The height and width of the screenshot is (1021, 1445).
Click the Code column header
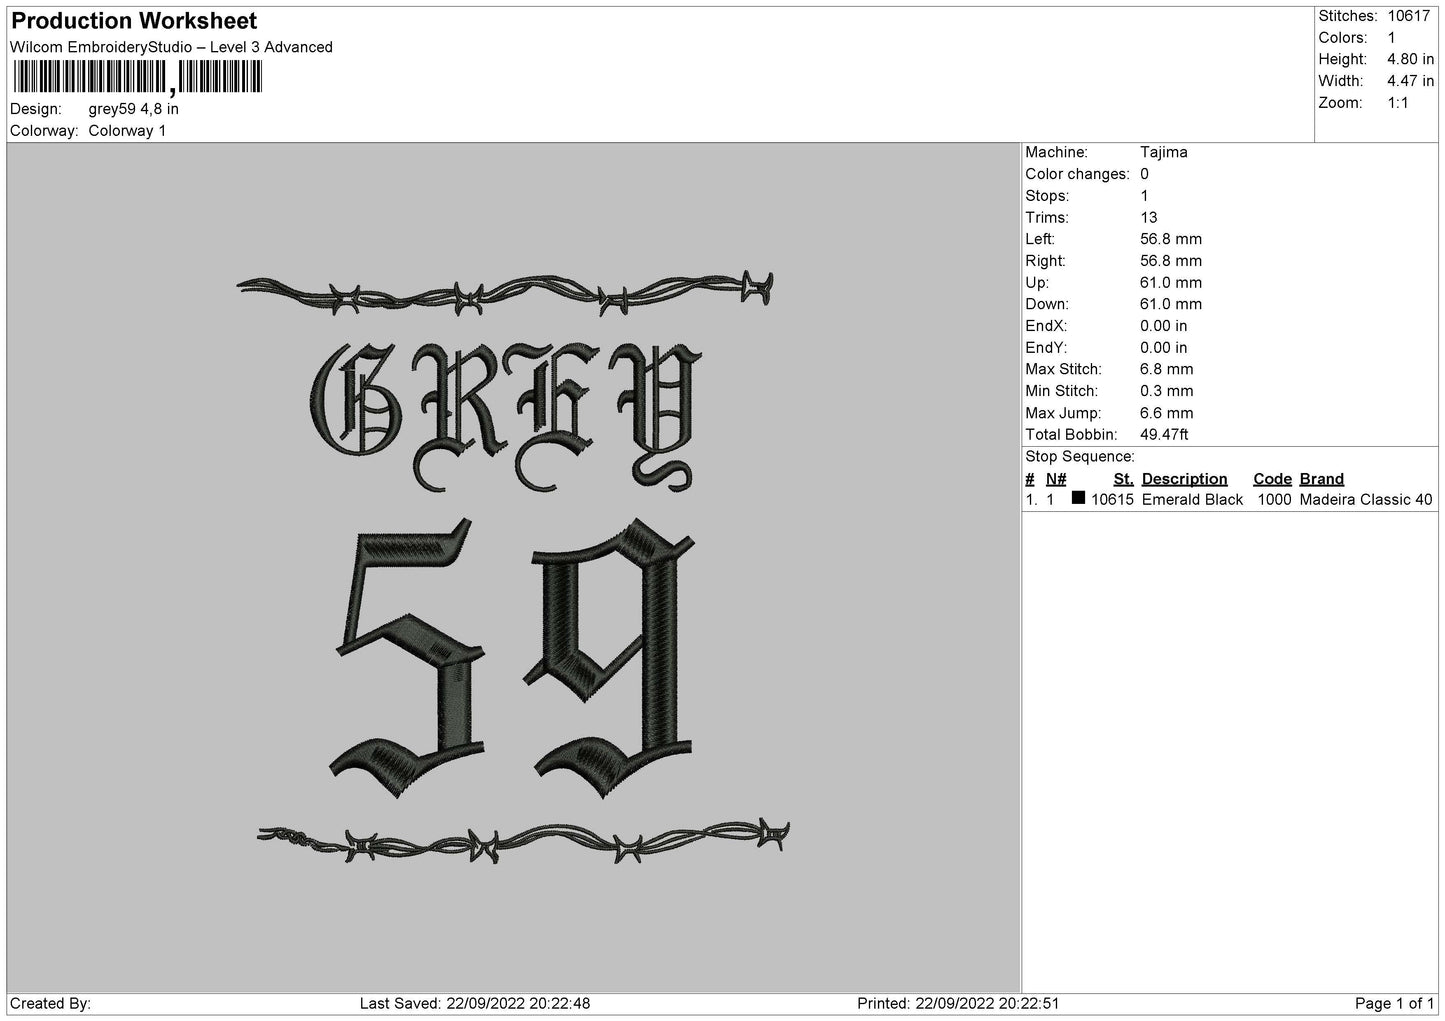[x=1272, y=479]
